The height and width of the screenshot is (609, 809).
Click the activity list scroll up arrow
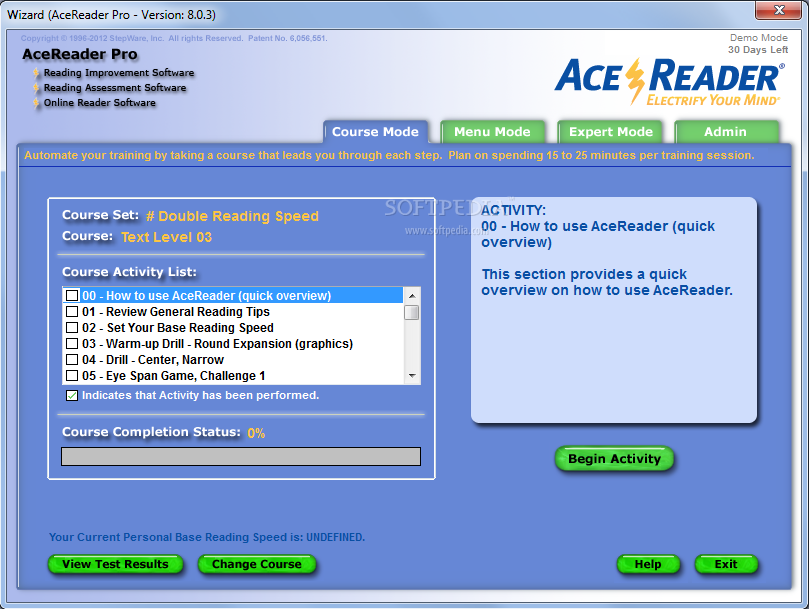click(x=412, y=296)
